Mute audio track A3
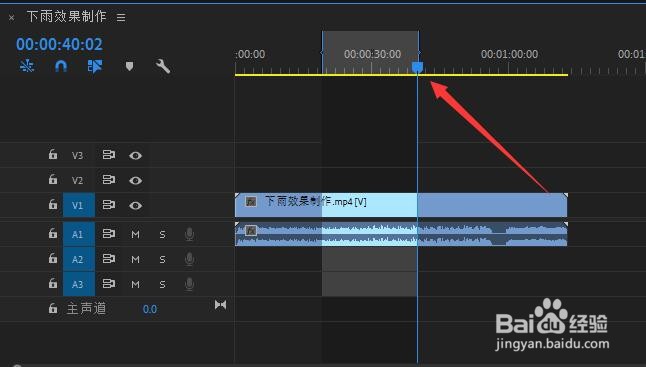The image size is (646, 367). click(x=135, y=284)
